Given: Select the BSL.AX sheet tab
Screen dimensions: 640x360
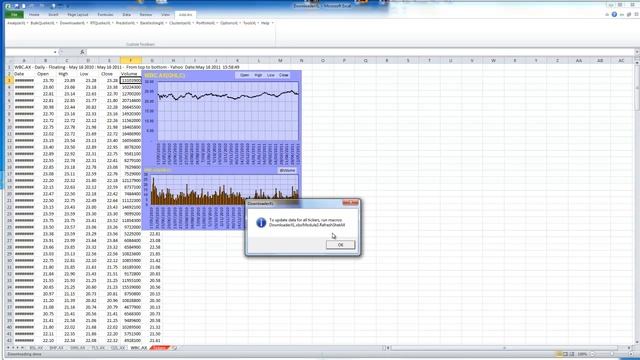Looking at the screenshot, I should click(36, 348).
